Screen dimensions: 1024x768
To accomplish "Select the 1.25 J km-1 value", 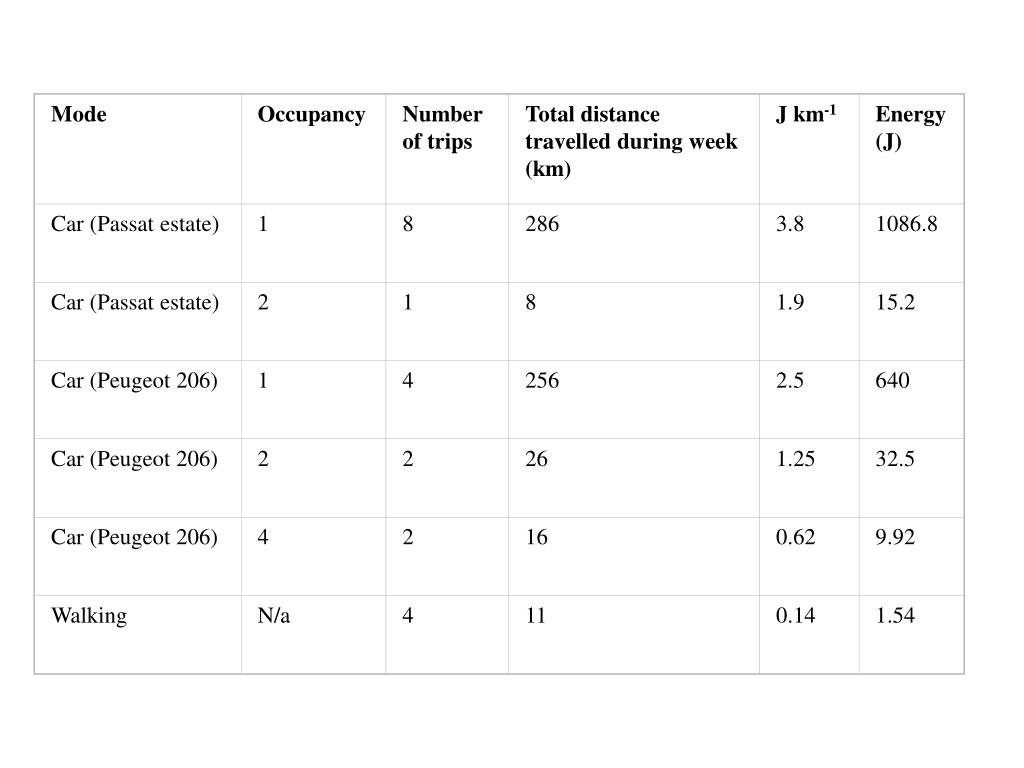I will [x=795, y=459].
